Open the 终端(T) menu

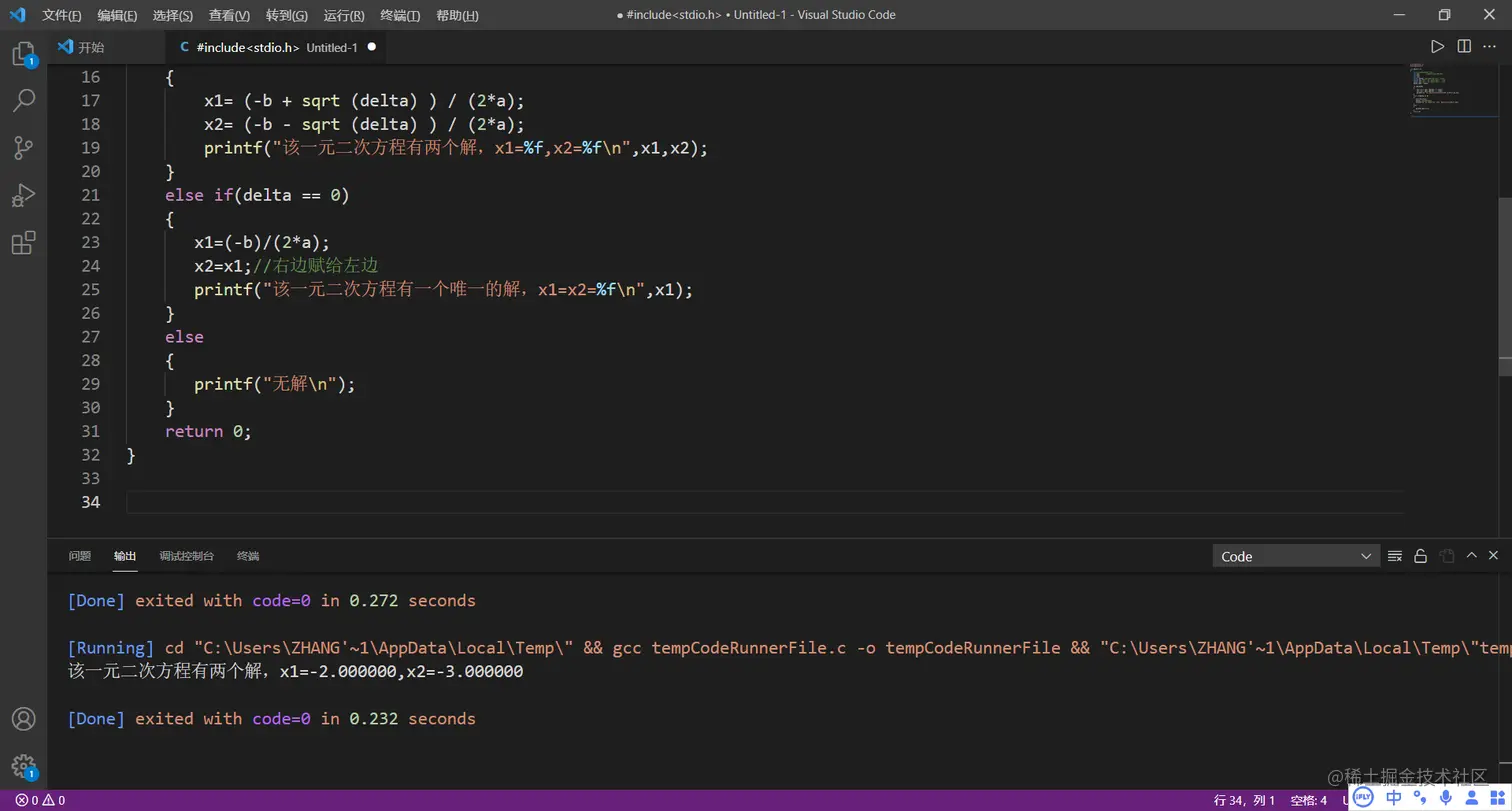click(400, 15)
